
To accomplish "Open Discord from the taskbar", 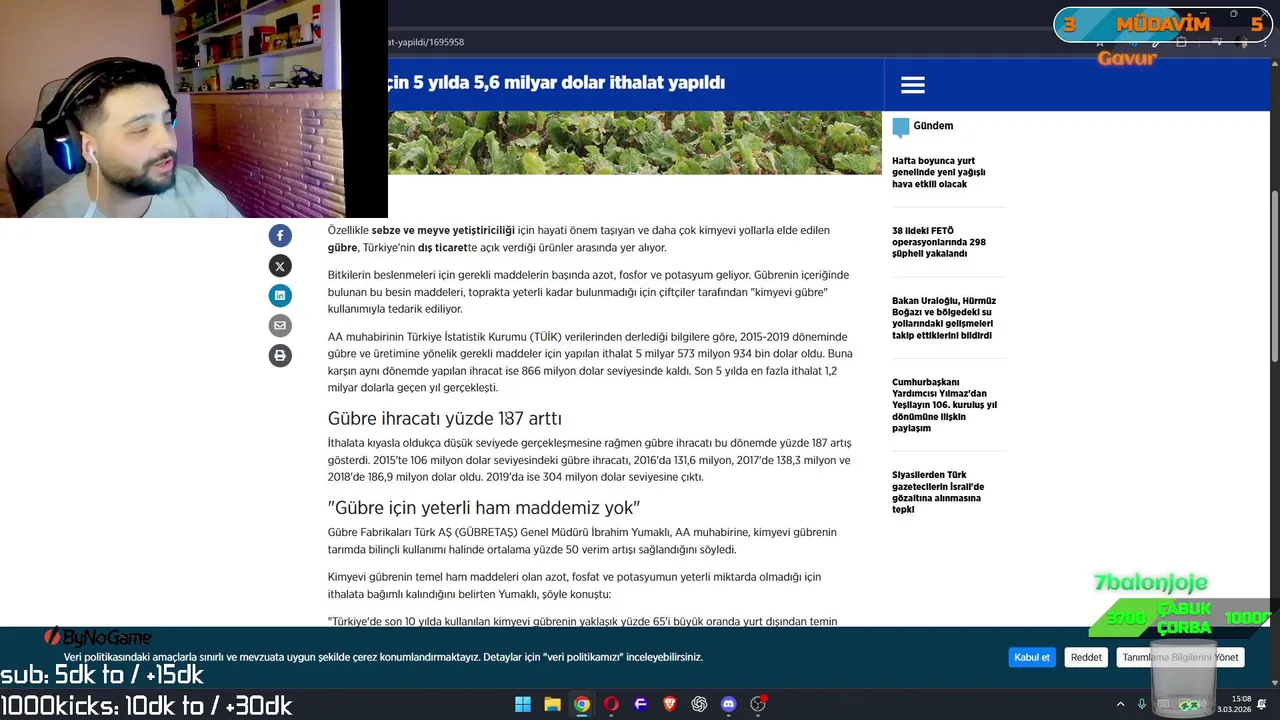I will pos(729,704).
